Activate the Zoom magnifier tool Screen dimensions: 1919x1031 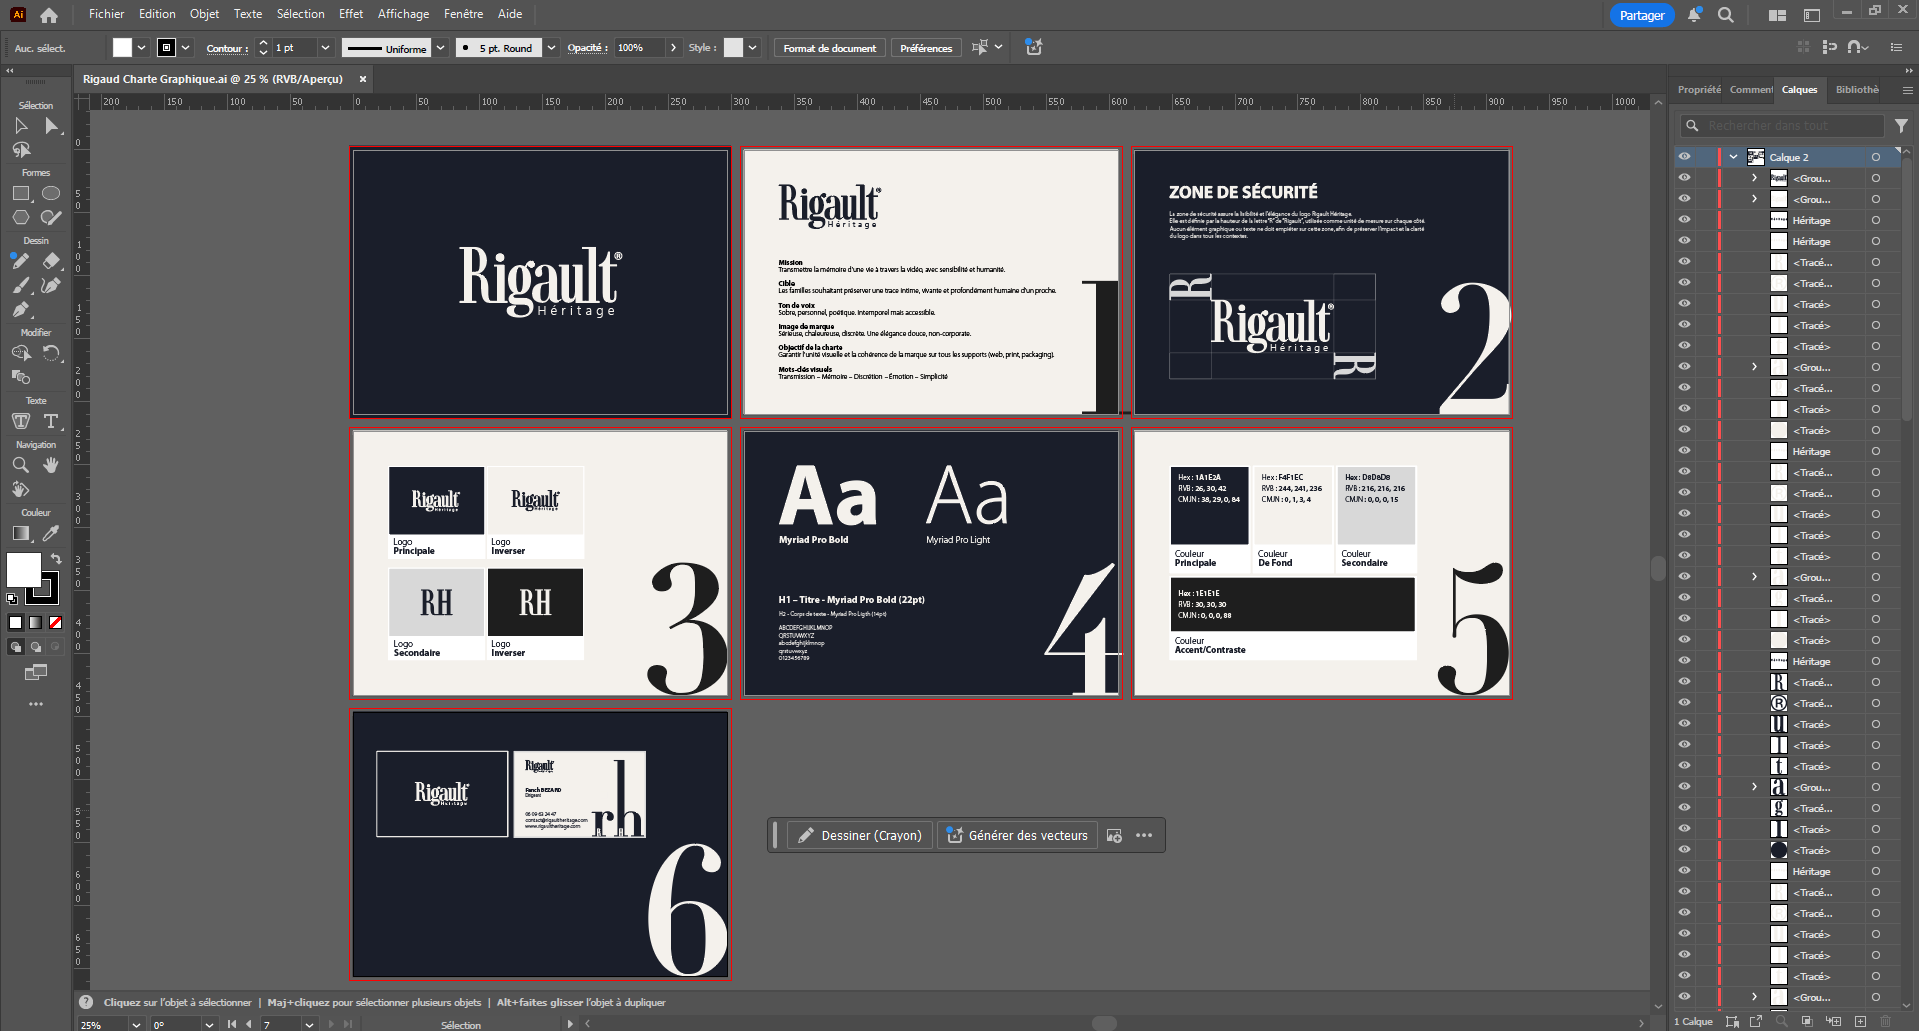[x=20, y=465]
